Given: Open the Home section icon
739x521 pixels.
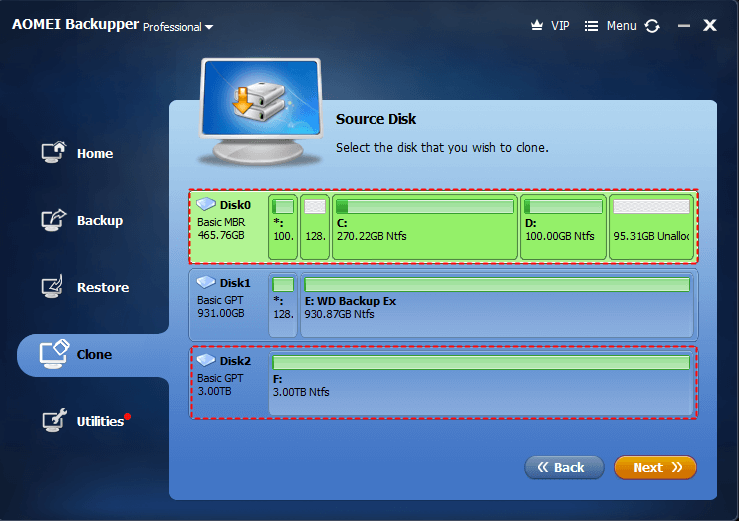Looking at the screenshot, I should [53, 152].
